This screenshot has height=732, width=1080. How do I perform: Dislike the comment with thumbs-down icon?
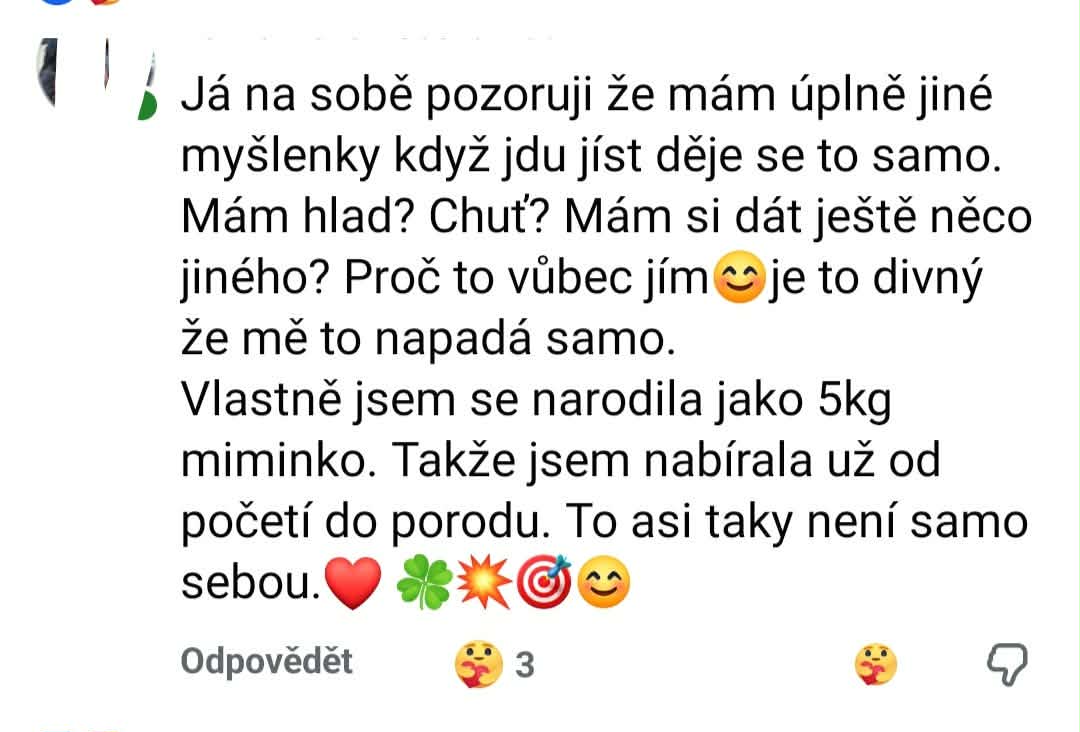[1007, 664]
